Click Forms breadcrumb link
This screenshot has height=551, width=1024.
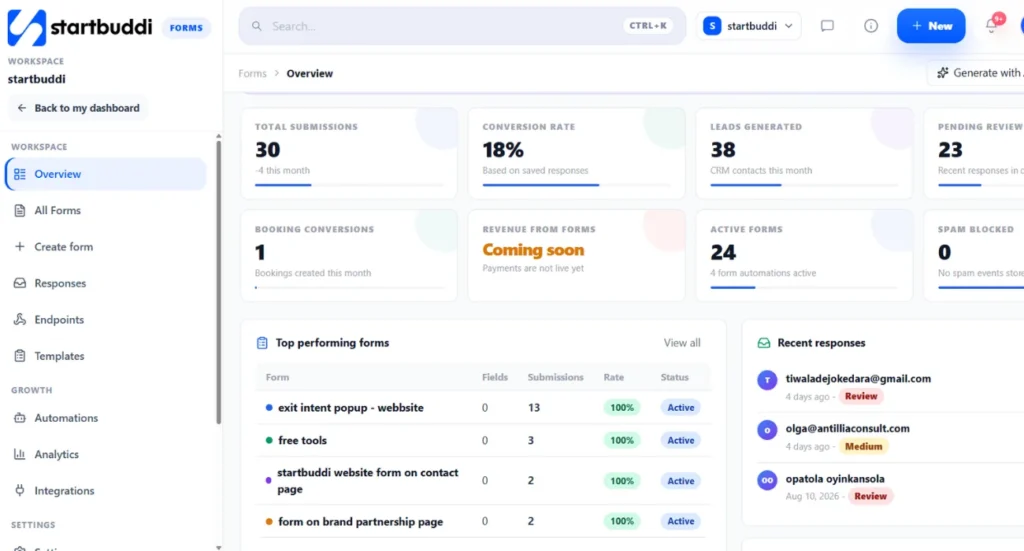coord(252,73)
